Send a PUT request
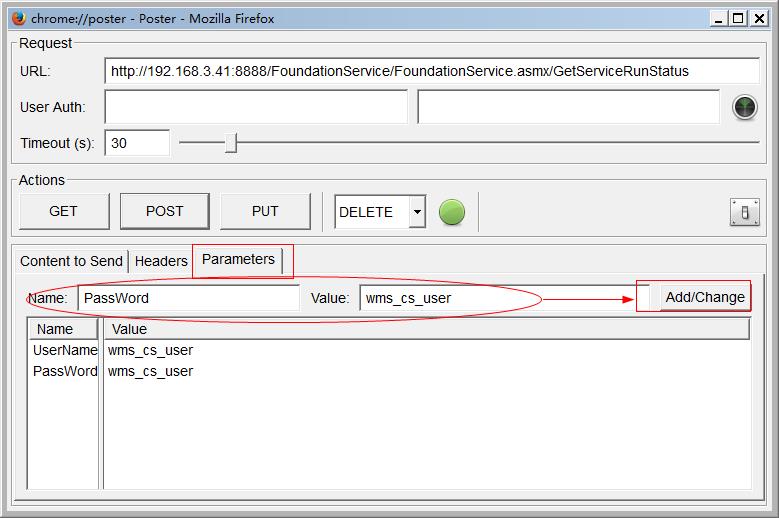The image size is (779, 518). click(x=265, y=212)
